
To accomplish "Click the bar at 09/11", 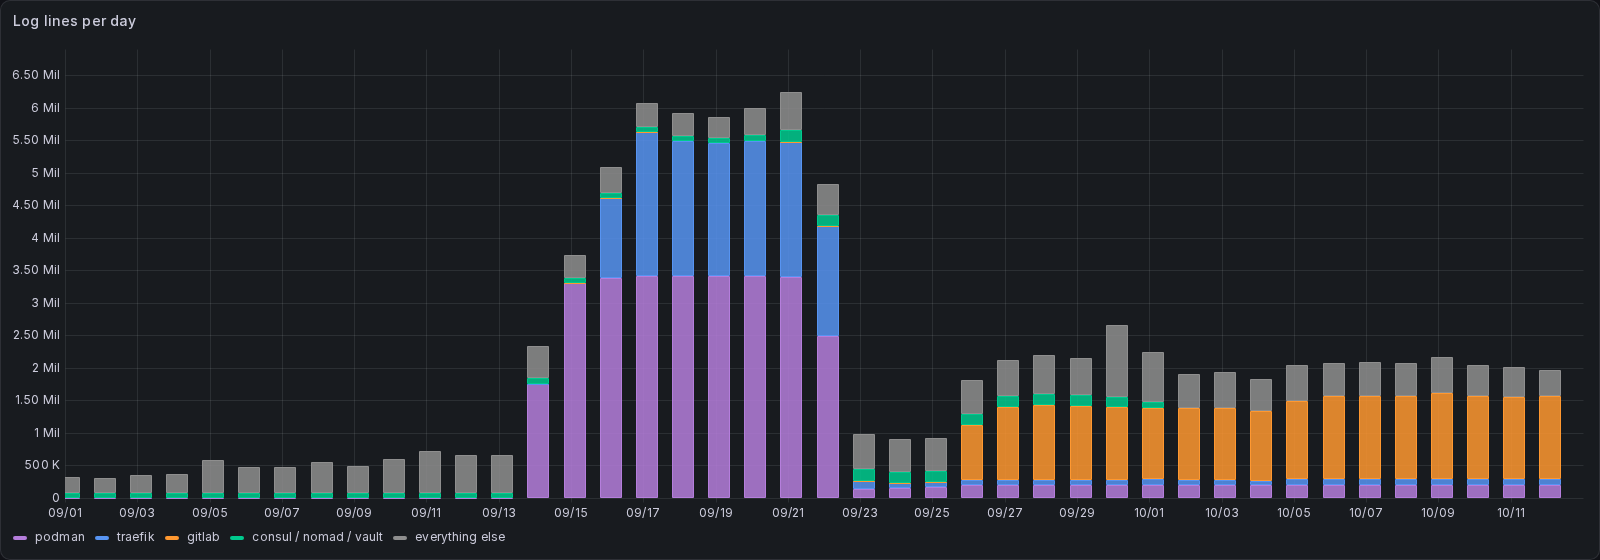I will click(430, 474).
